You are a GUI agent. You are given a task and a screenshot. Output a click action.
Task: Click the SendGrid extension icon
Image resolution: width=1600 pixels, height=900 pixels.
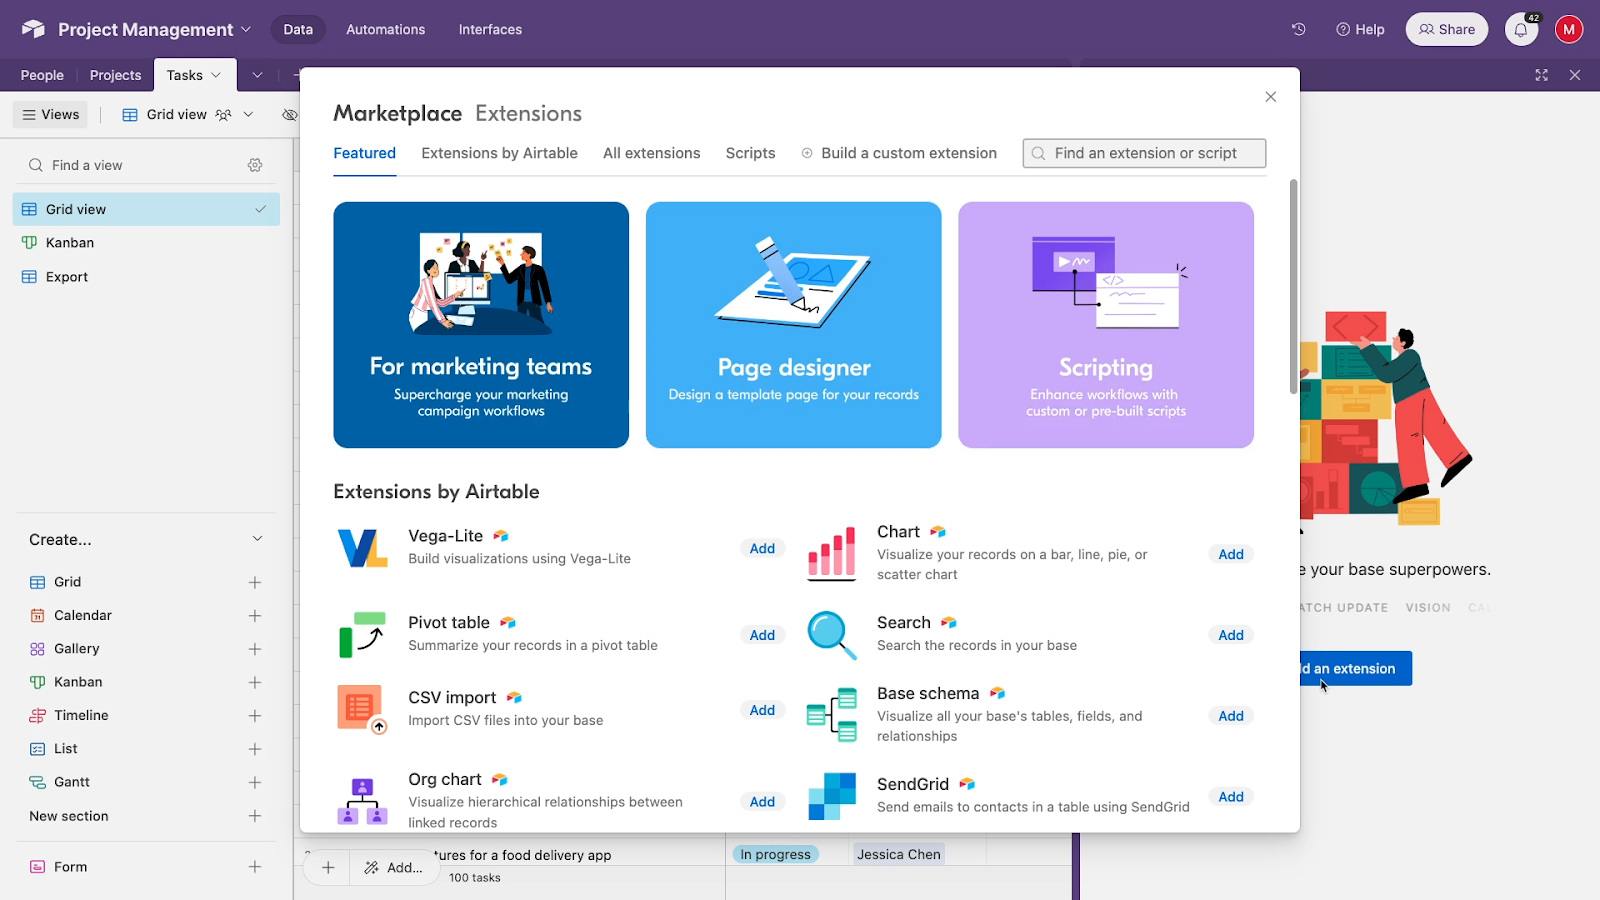[x=831, y=796]
